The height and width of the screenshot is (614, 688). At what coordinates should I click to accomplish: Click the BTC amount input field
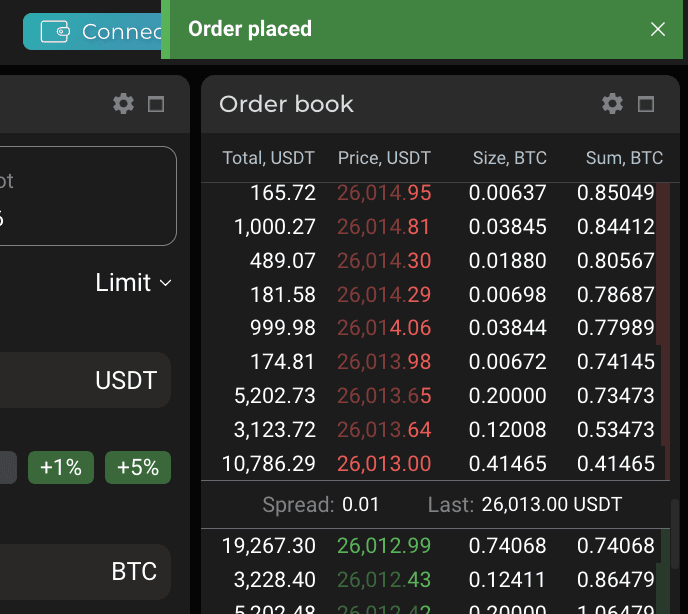click(x=85, y=572)
